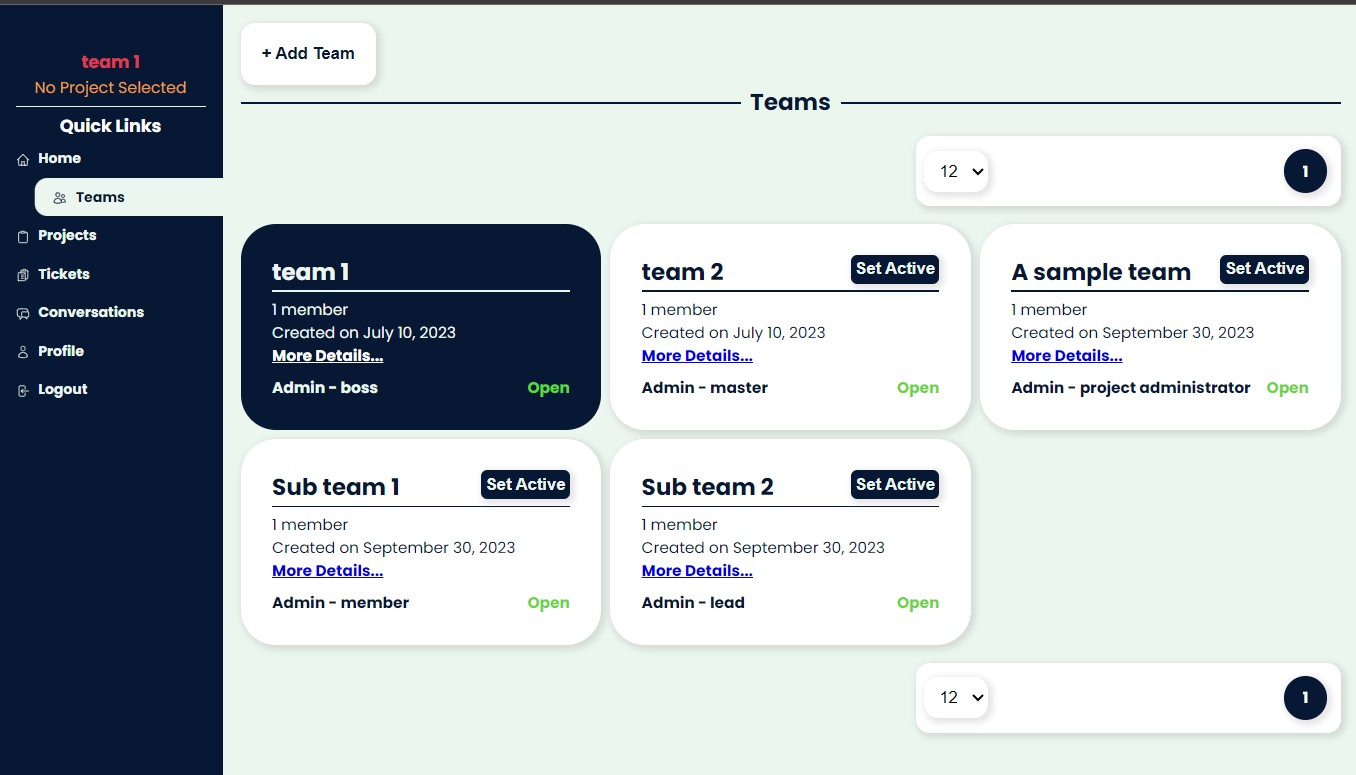The width and height of the screenshot is (1356, 775).
Task: Click the 1 member text on team 2
Action: click(680, 310)
